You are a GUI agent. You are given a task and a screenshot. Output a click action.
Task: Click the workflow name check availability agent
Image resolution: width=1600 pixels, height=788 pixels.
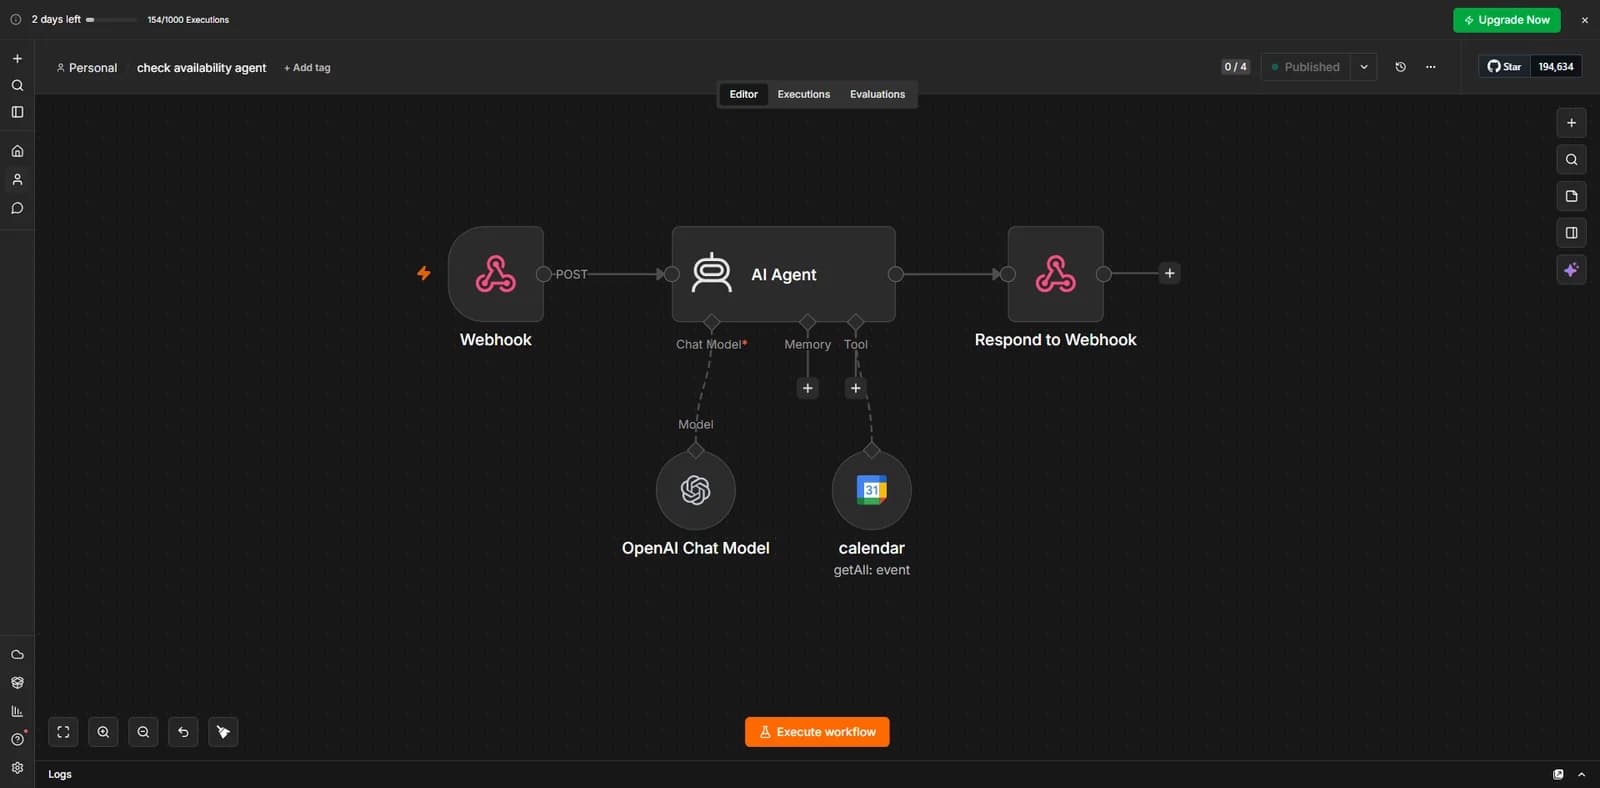(x=201, y=68)
